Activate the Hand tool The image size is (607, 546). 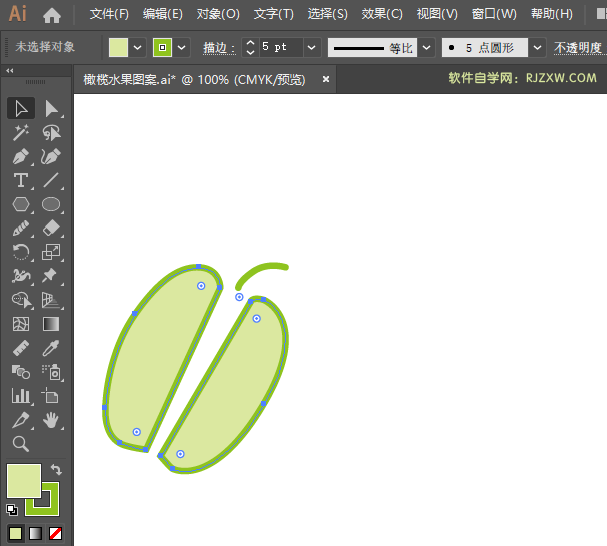51,420
